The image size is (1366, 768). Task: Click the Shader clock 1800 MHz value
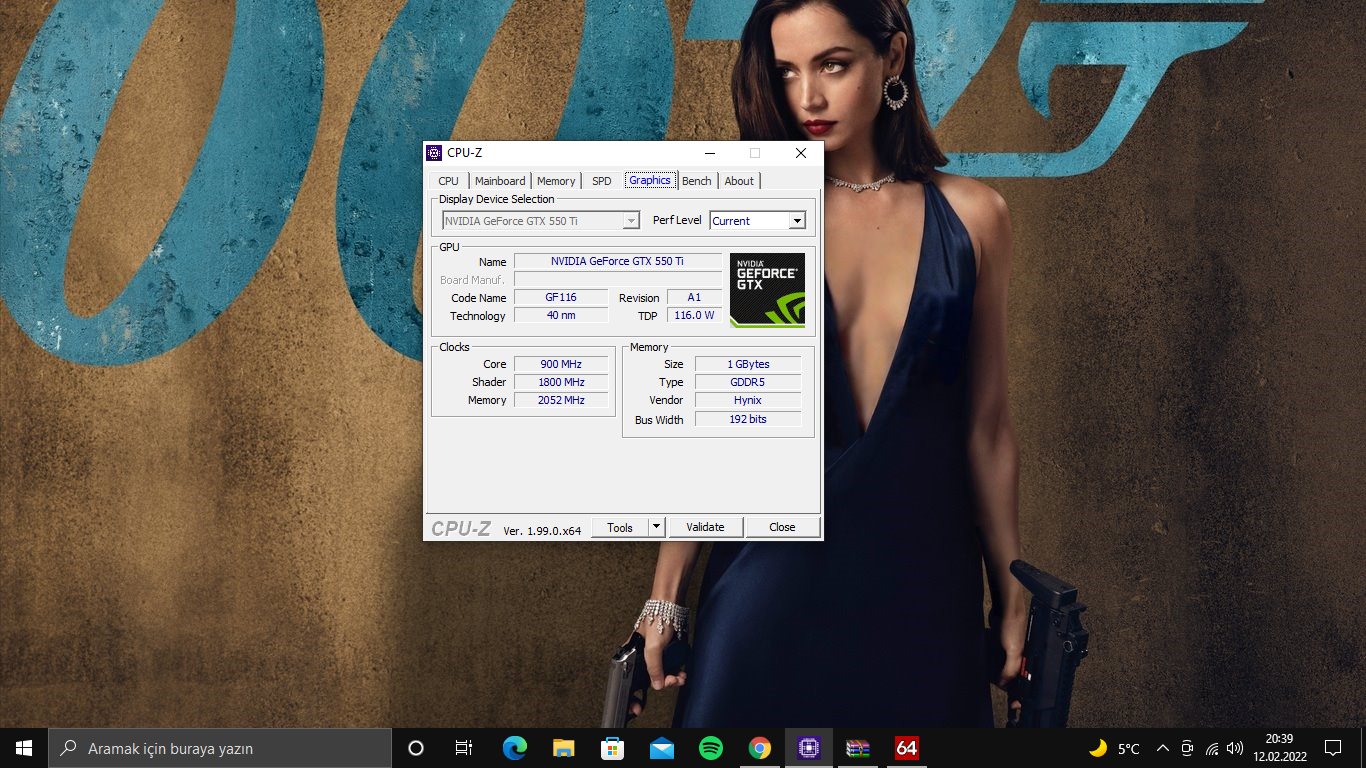561,382
